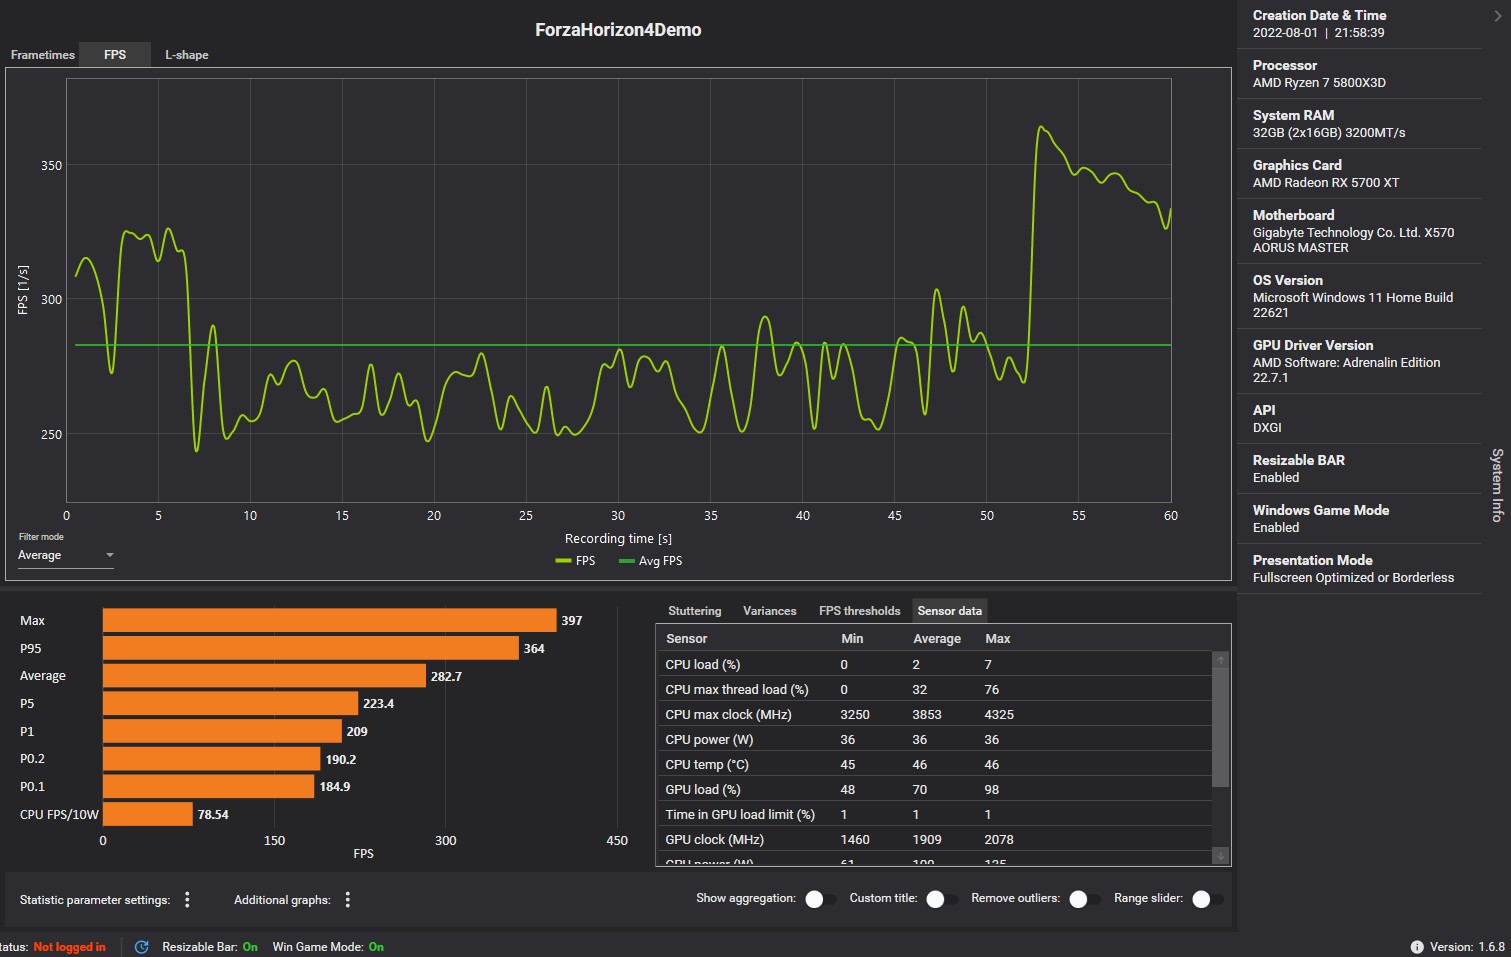The height and width of the screenshot is (957, 1511).
Task: Click the Win Game Mode On status
Action: pos(328,947)
